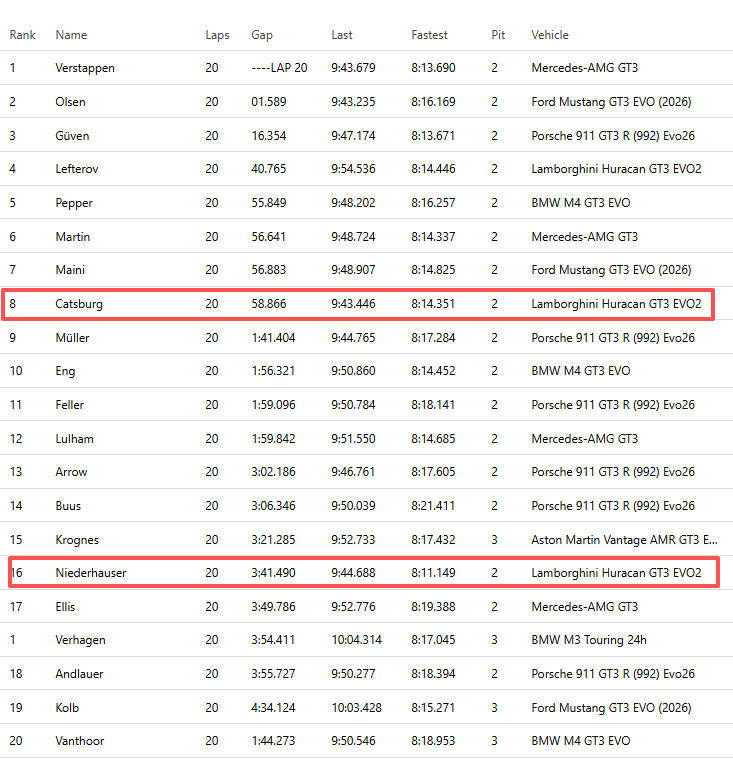Click Martin's fastest lap 8:14.337
733x766 pixels.
click(x=433, y=237)
